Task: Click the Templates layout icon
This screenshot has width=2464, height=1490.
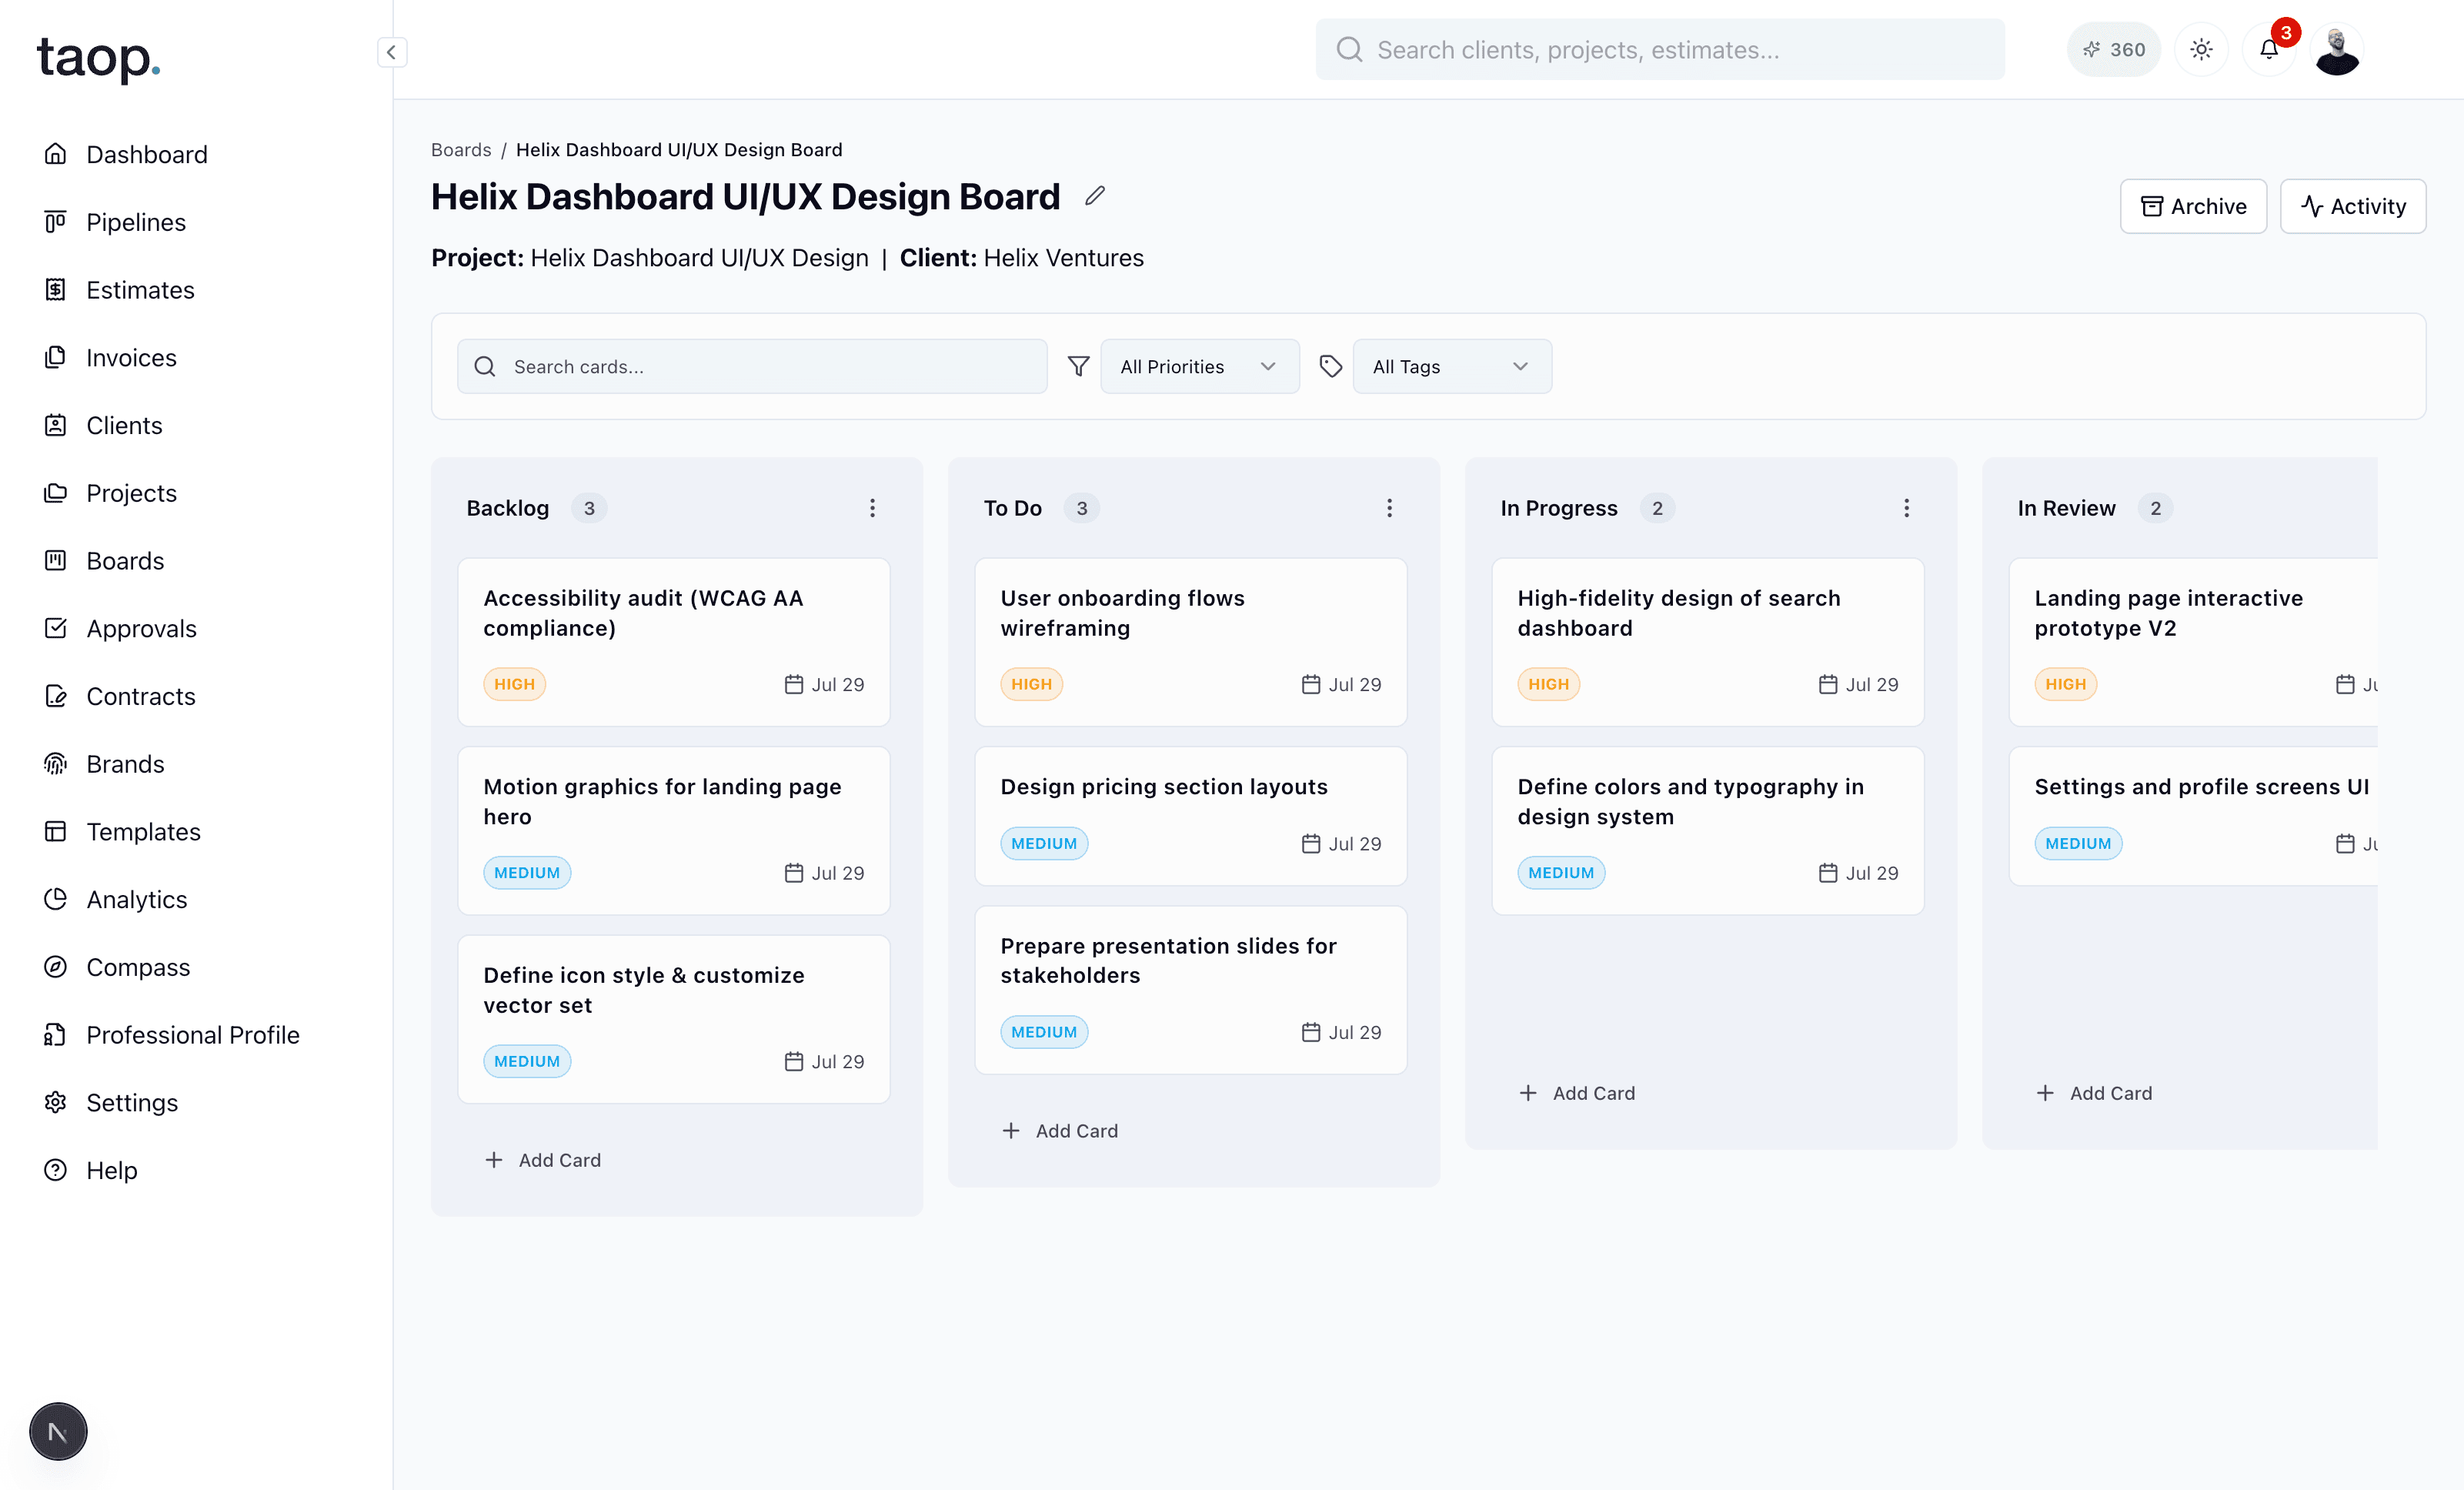Action: click(x=55, y=831)
